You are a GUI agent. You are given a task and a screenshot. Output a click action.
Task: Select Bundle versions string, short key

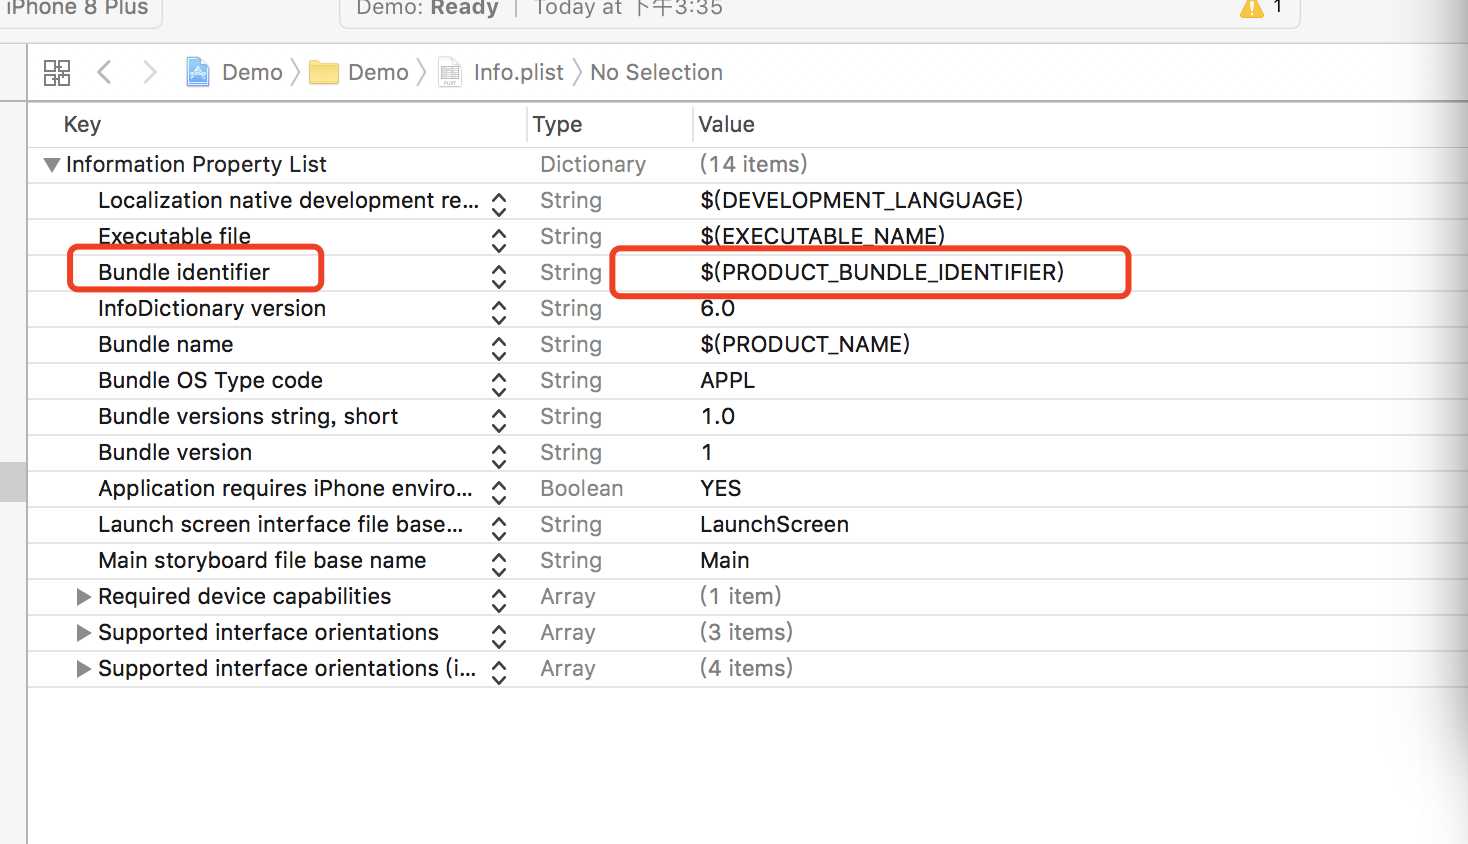(248, 416)
